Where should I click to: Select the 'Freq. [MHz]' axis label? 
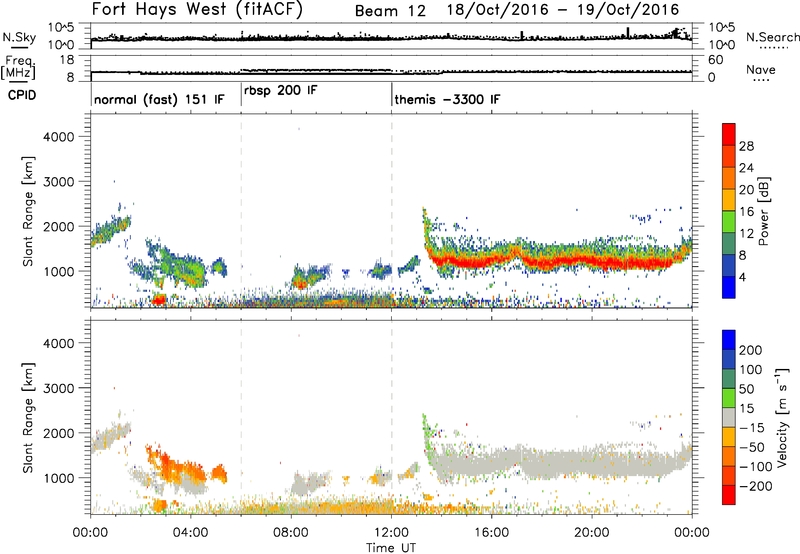19,68
